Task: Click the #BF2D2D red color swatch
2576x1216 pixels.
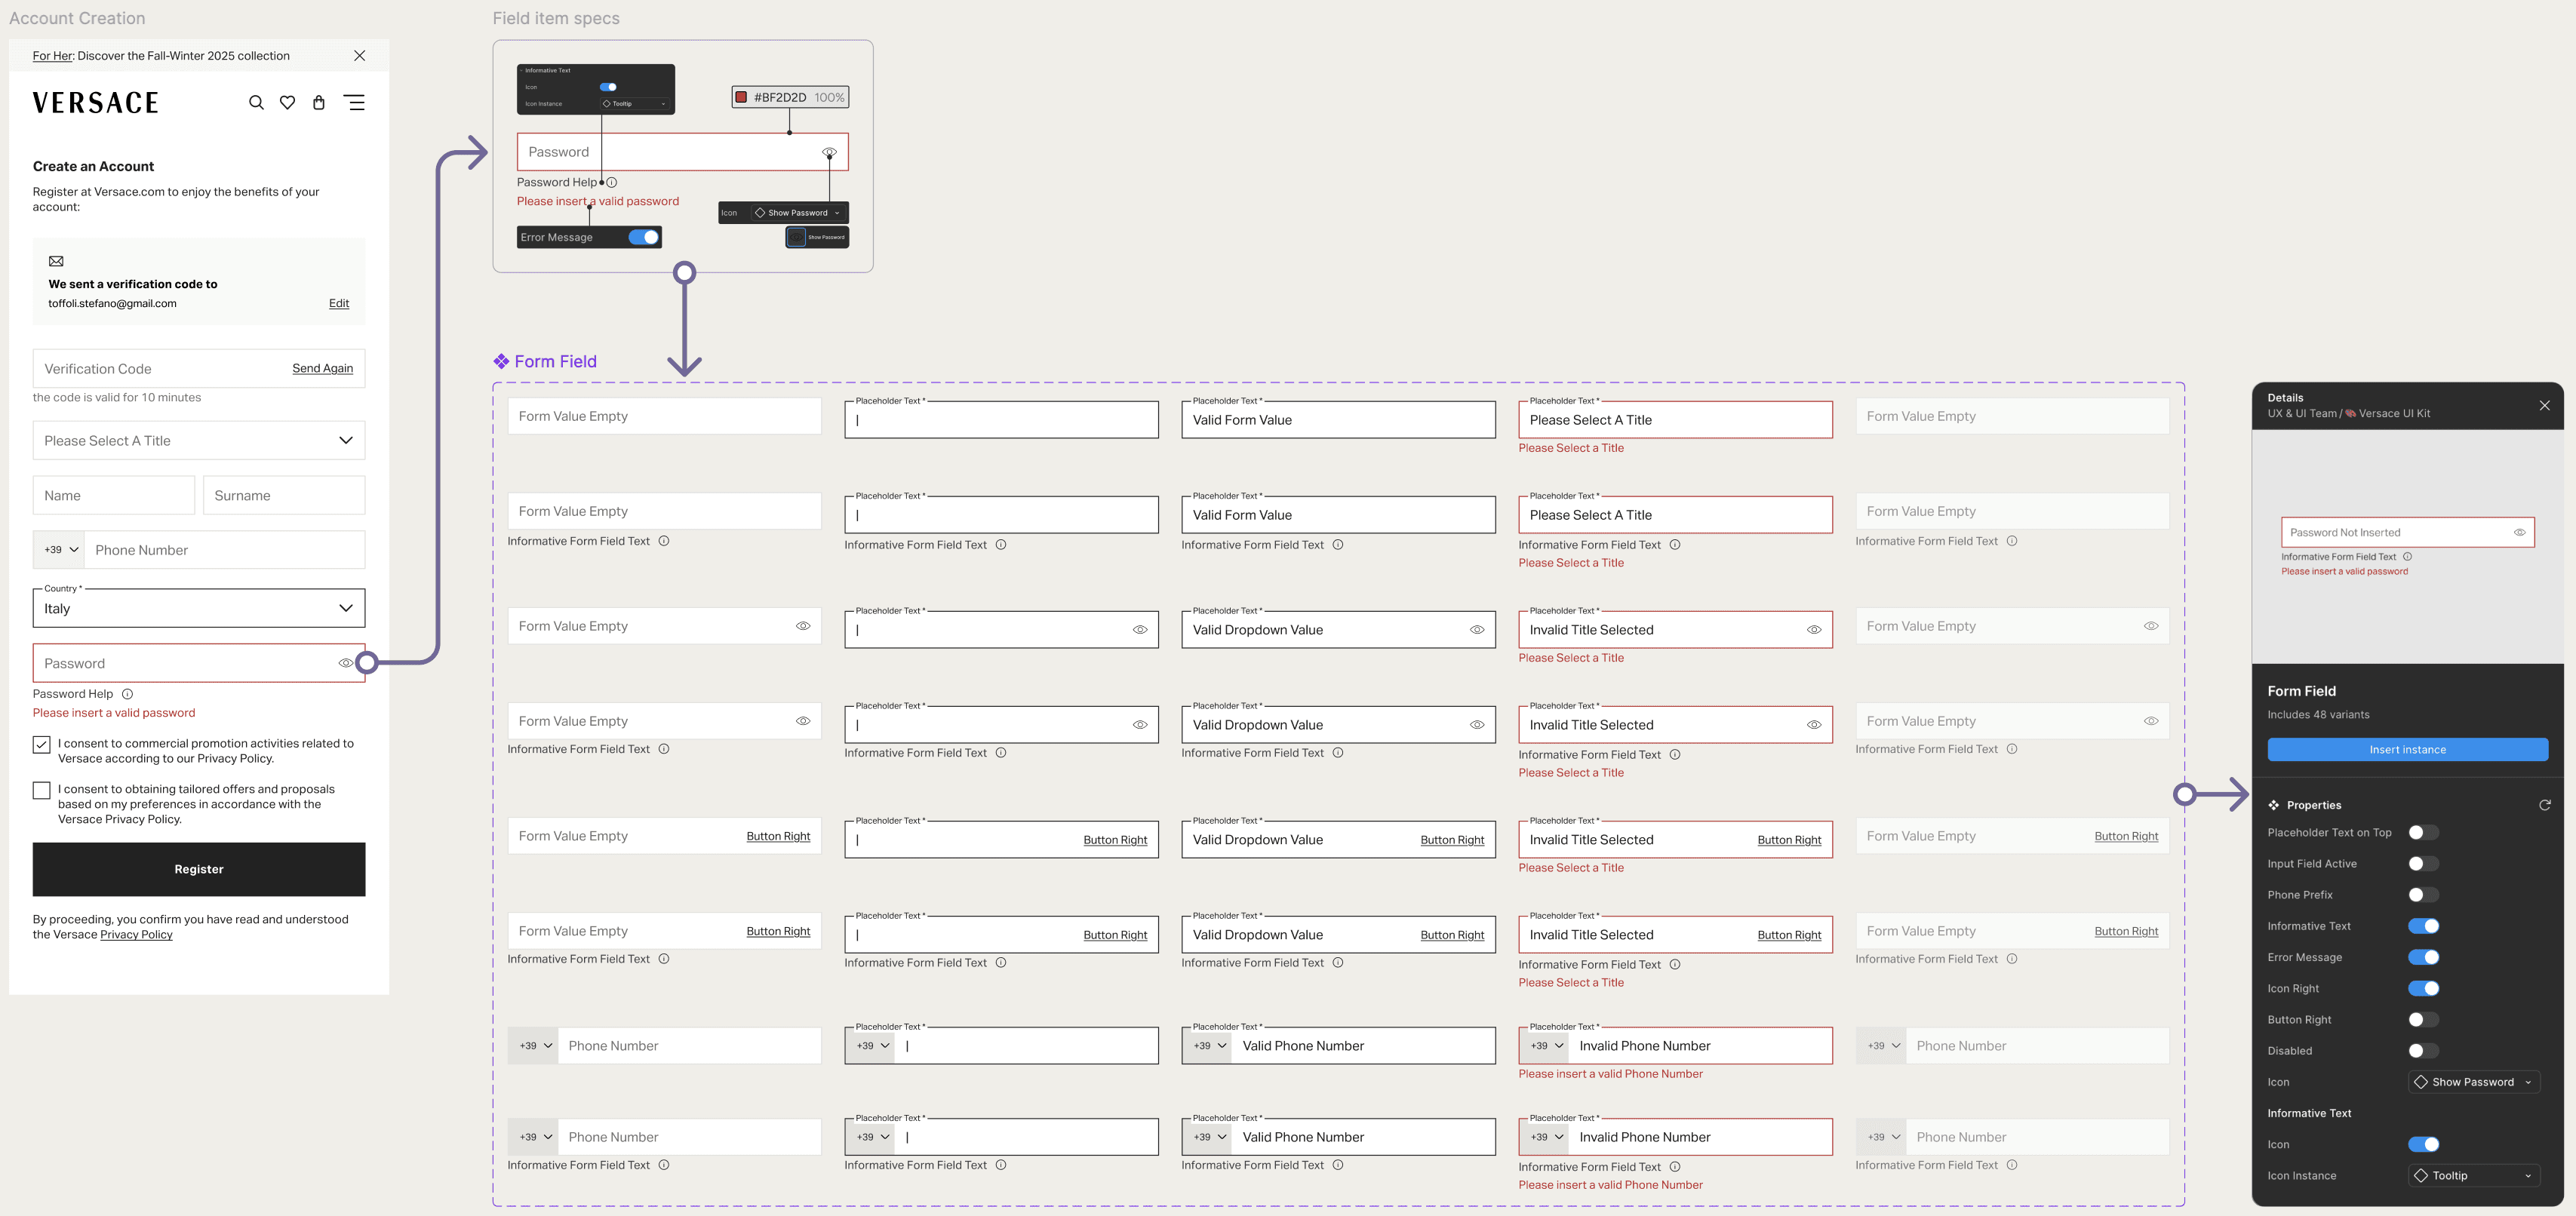Action: (x=741, y=97)
